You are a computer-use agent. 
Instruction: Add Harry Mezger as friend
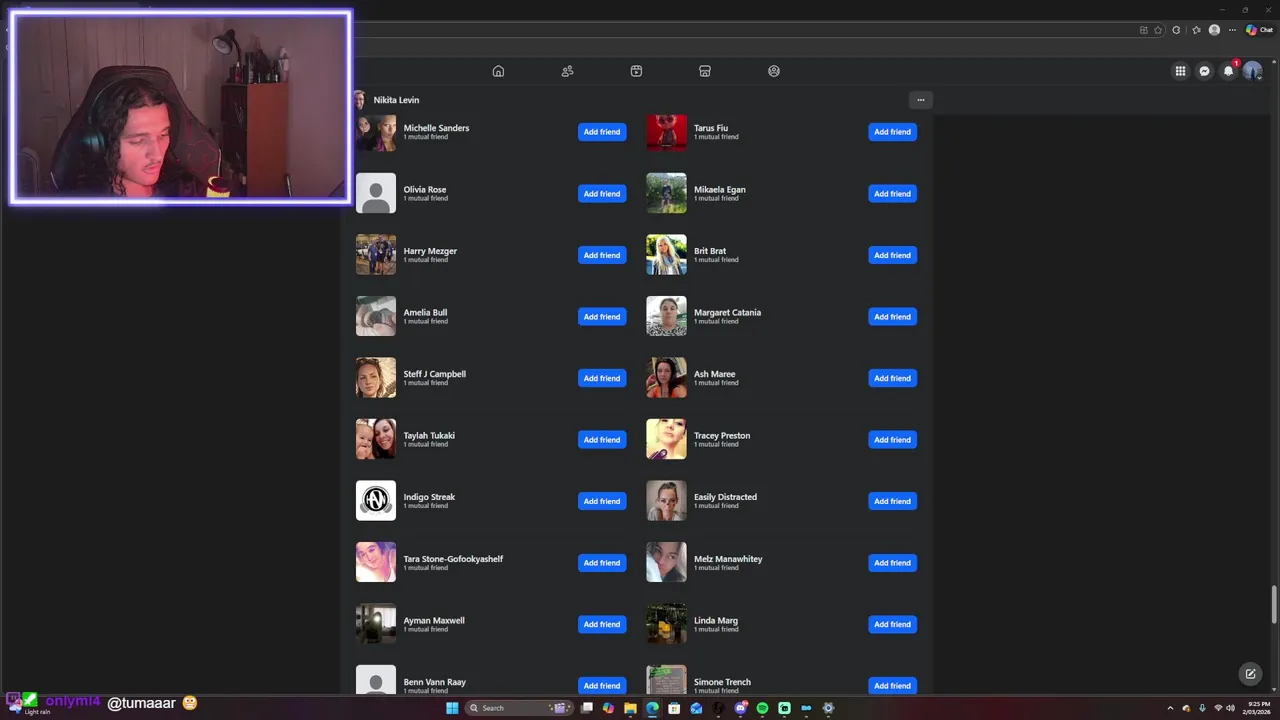(602, 255)
